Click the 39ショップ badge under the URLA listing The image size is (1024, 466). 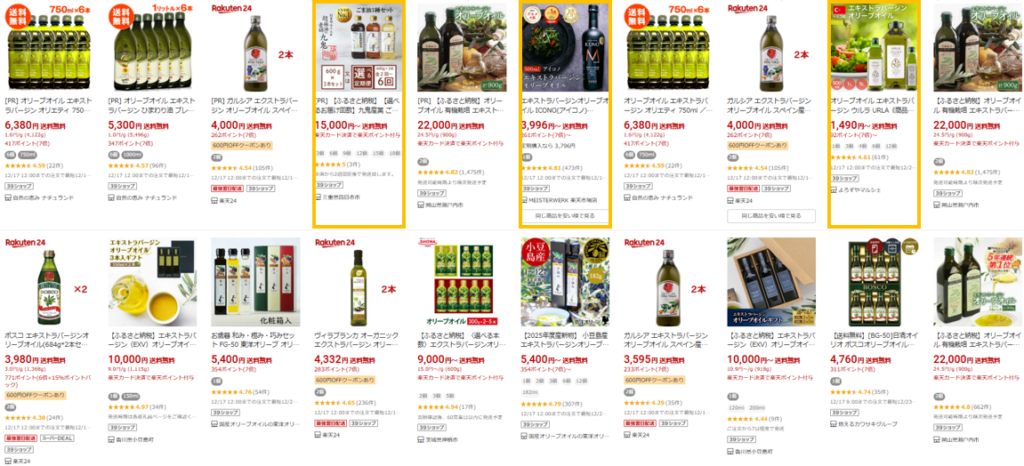click(844, 178)
